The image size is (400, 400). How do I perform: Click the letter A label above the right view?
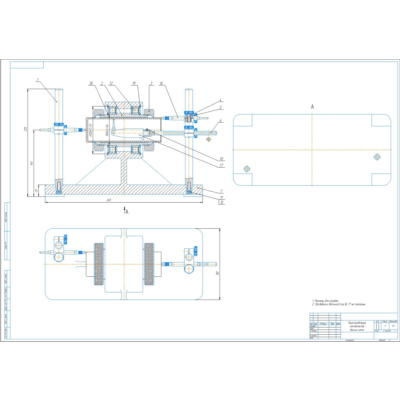click(x=312, y=107)
